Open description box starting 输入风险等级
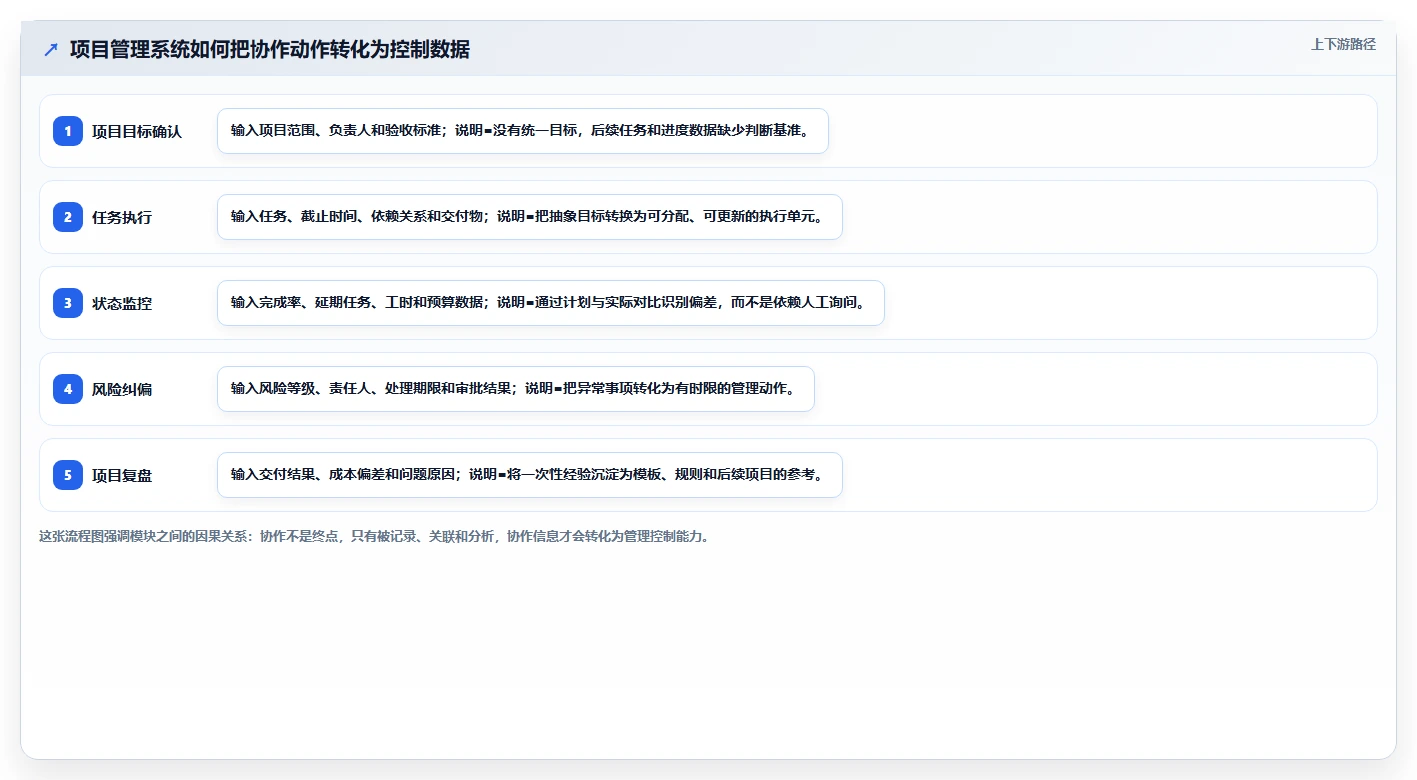 click(x=516, y=389)
